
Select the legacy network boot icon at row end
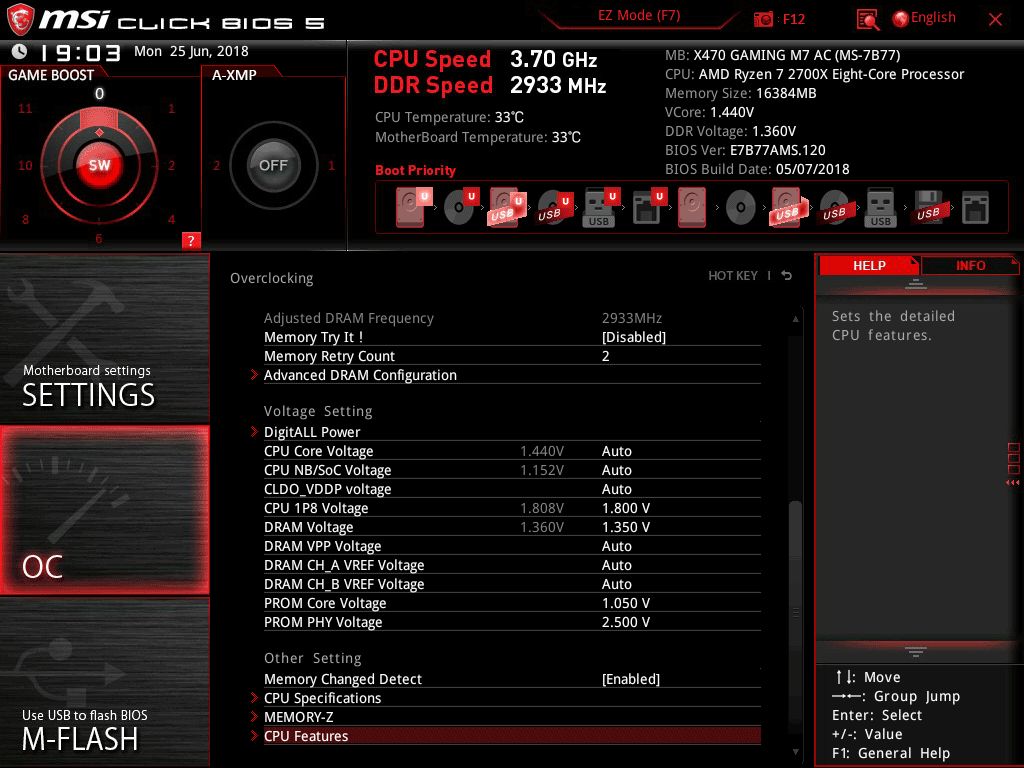pyautogui.click(x=975, y=208)
